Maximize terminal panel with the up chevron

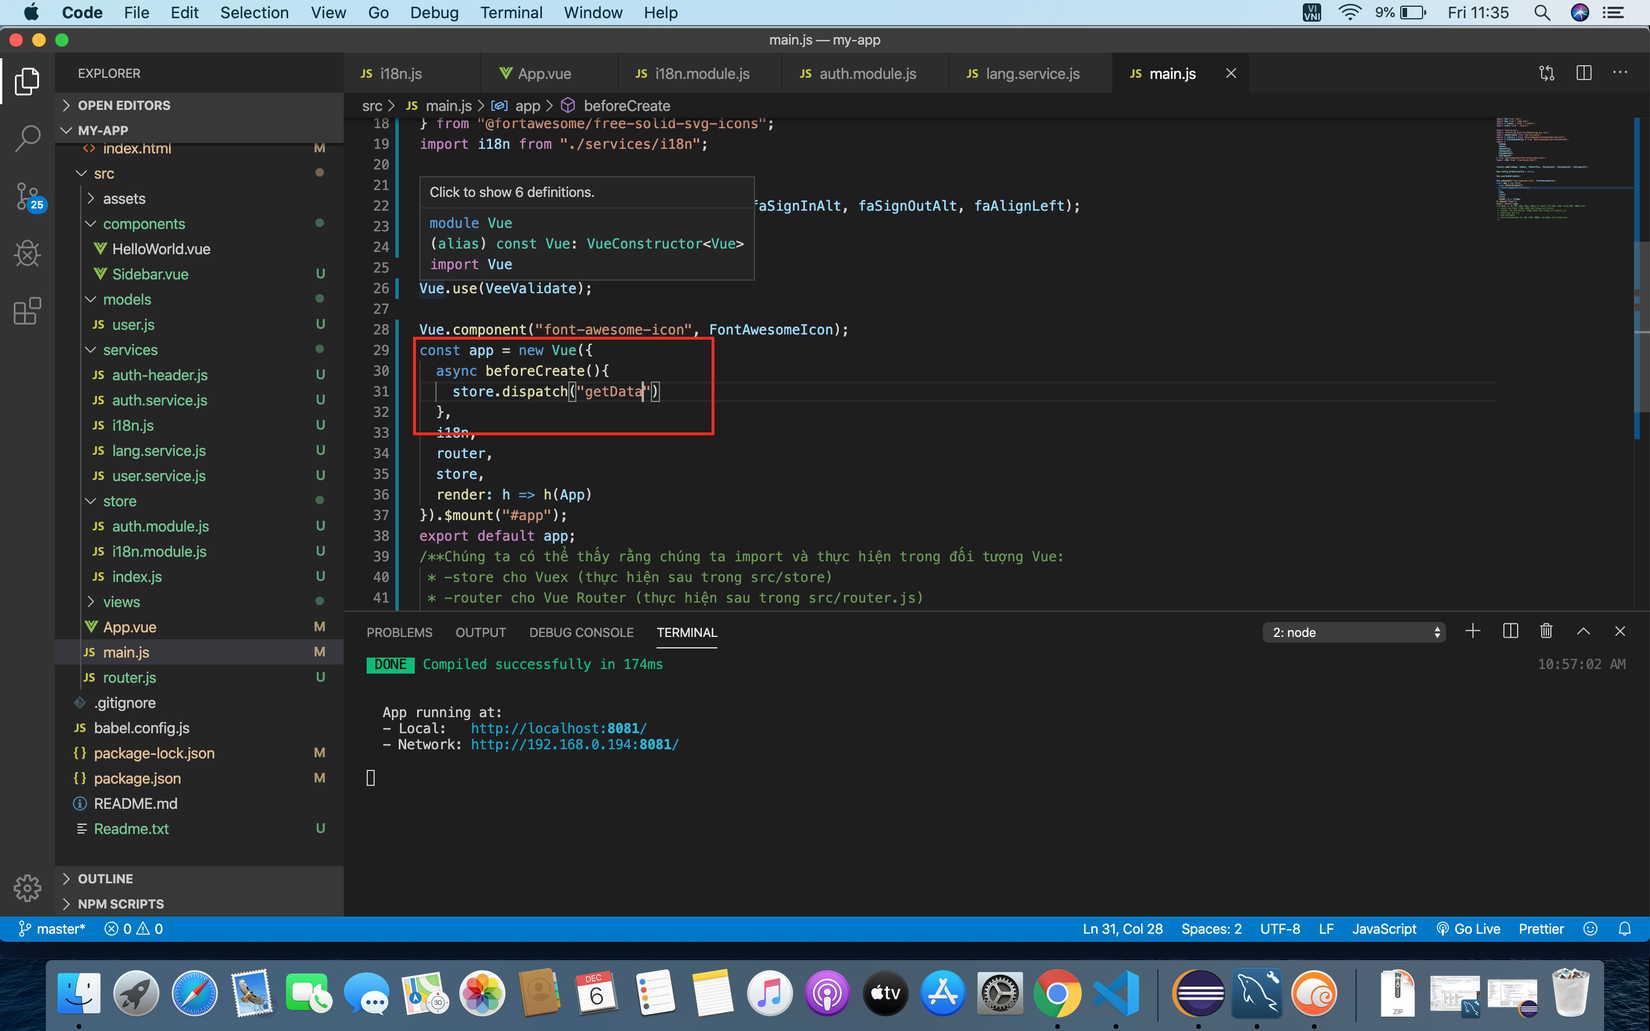coord(1583,631)
